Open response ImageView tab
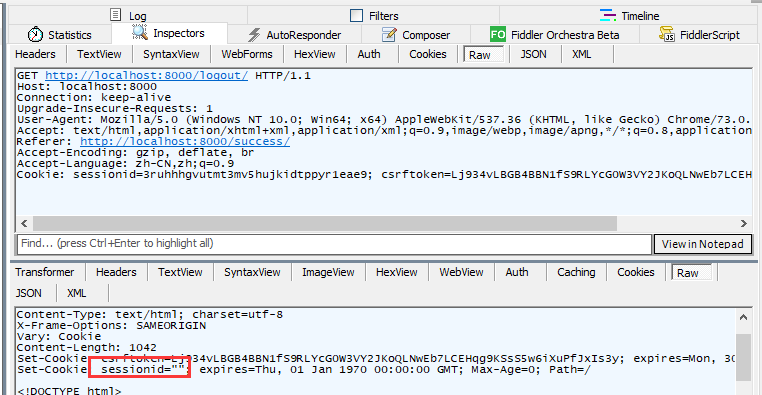Screen dimensions: 762x395 328,272
